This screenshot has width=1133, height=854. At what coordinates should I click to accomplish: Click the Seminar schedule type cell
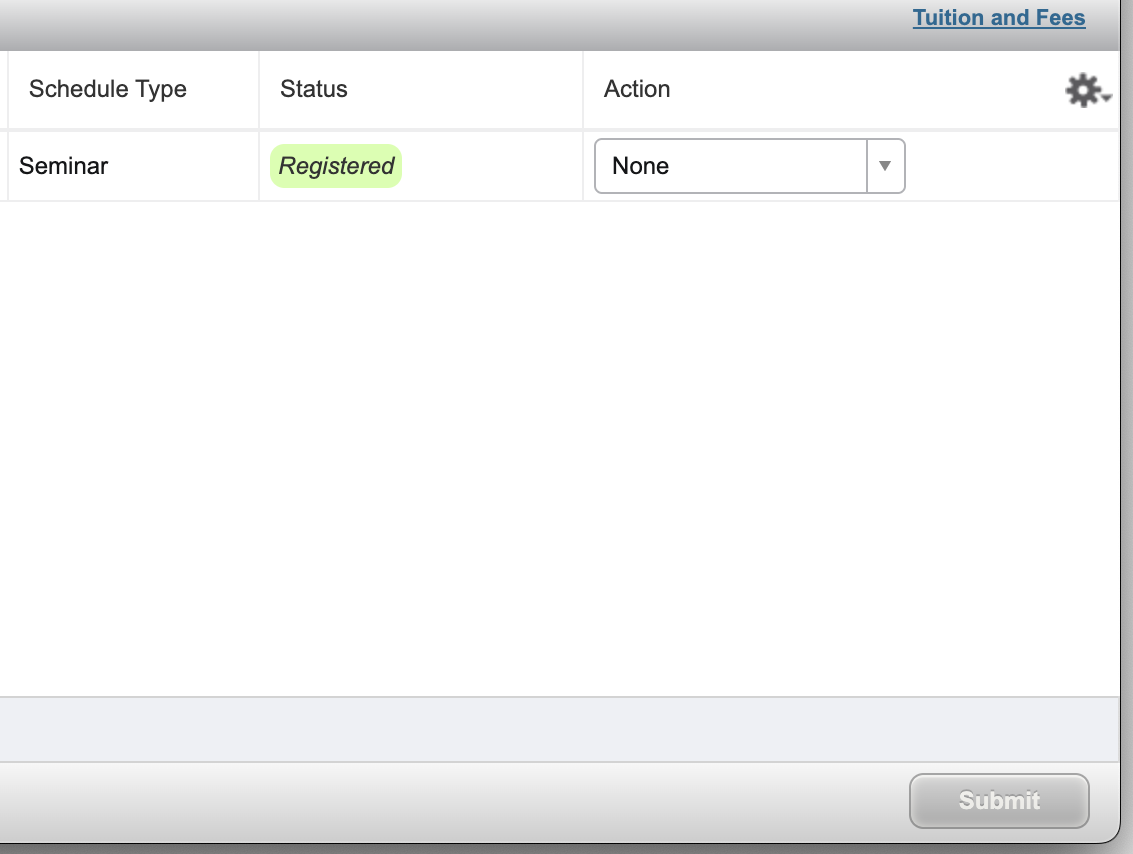point(63,166)
